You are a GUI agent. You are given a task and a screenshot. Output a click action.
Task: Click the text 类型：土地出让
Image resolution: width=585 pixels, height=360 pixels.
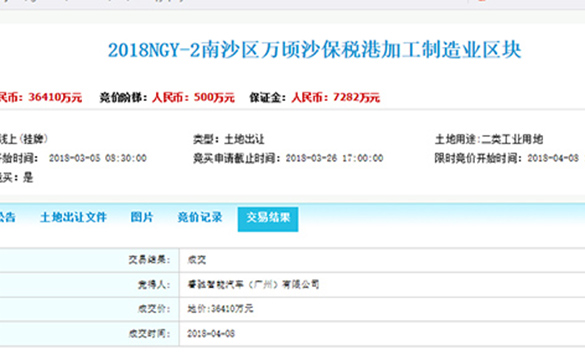click(229, 139)
